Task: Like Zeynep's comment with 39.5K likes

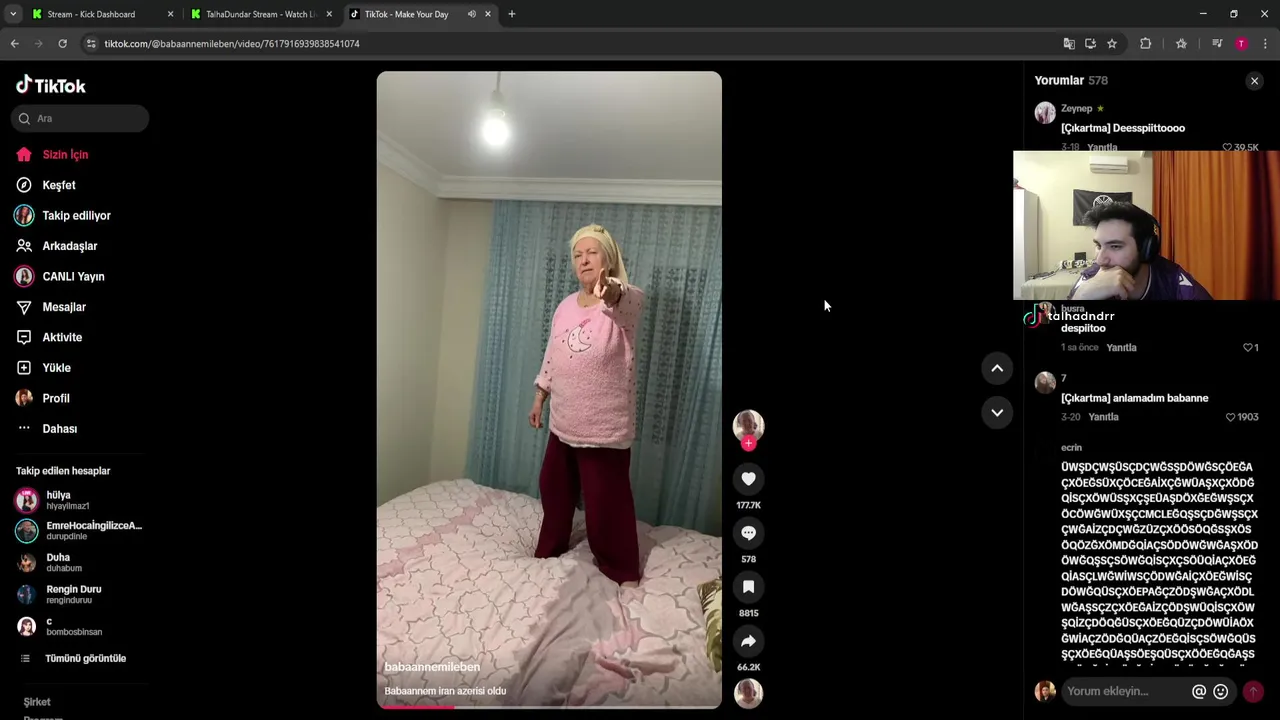Action: point(1240,147)
